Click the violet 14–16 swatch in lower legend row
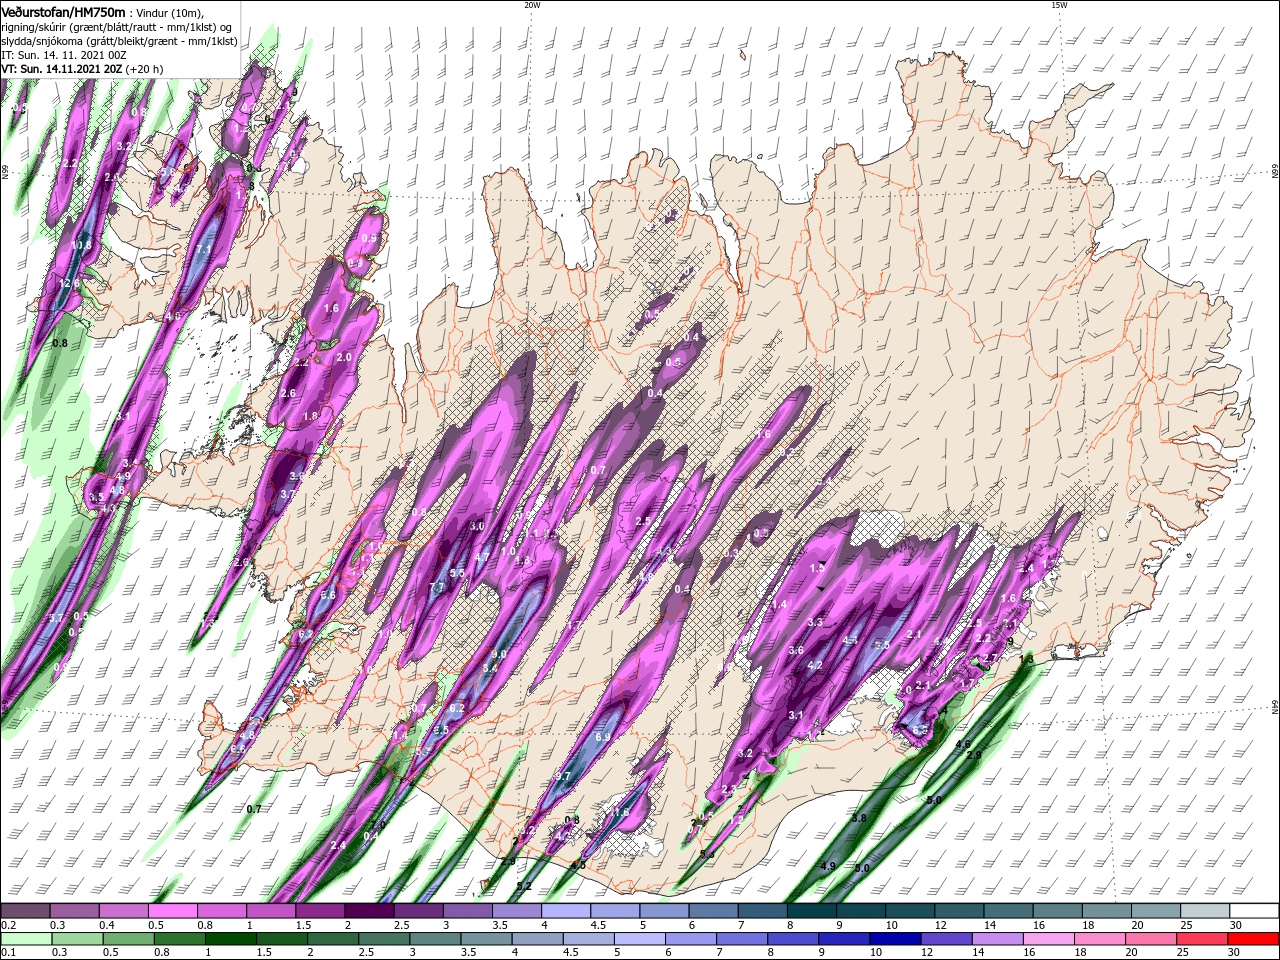Image resolution: width=1280 pixels, height=960 pixels. click(x=998, y=939)
